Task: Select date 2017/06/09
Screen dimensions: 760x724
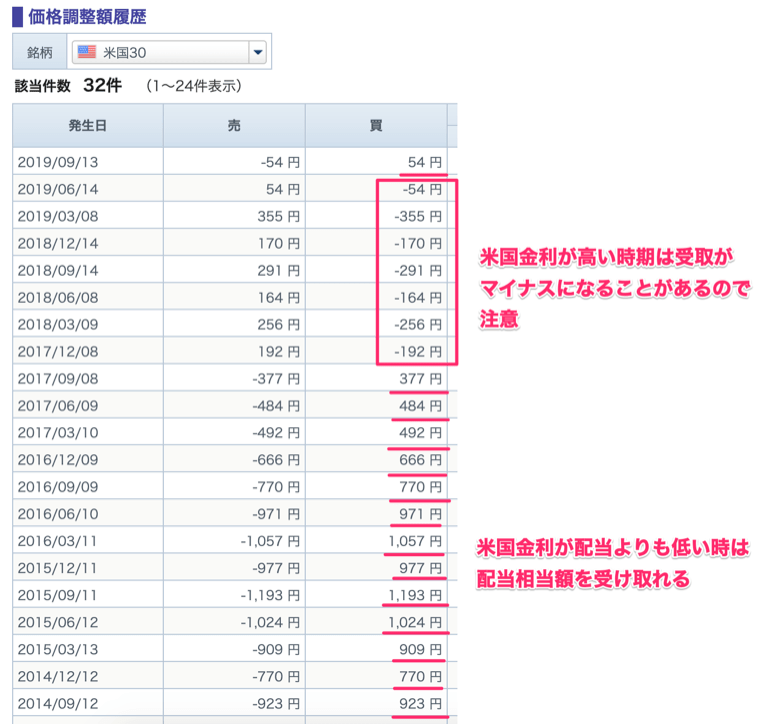Action: 58,406
